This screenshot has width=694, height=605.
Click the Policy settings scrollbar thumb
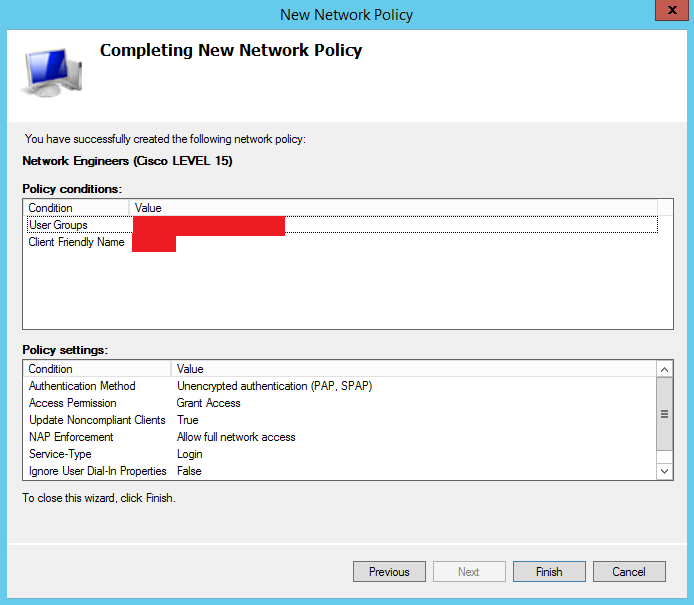tap(665, 416)
